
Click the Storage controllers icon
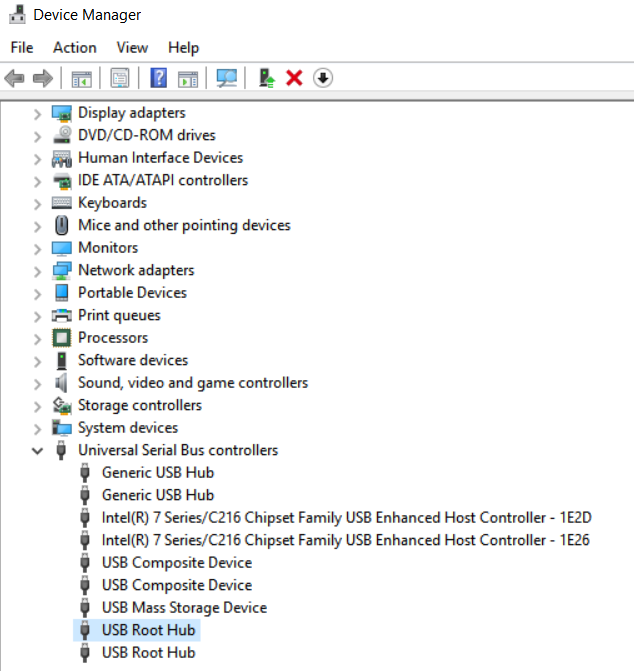point(62,405)
